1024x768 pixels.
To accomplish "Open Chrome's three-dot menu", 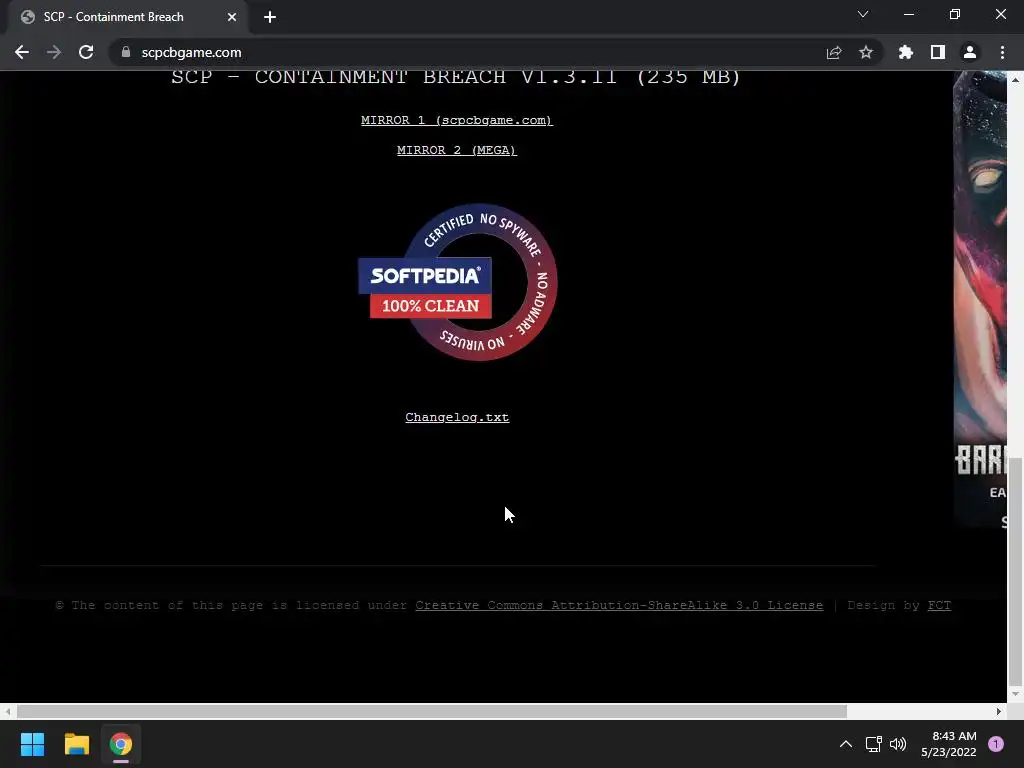I will (x=1002, y=52).
